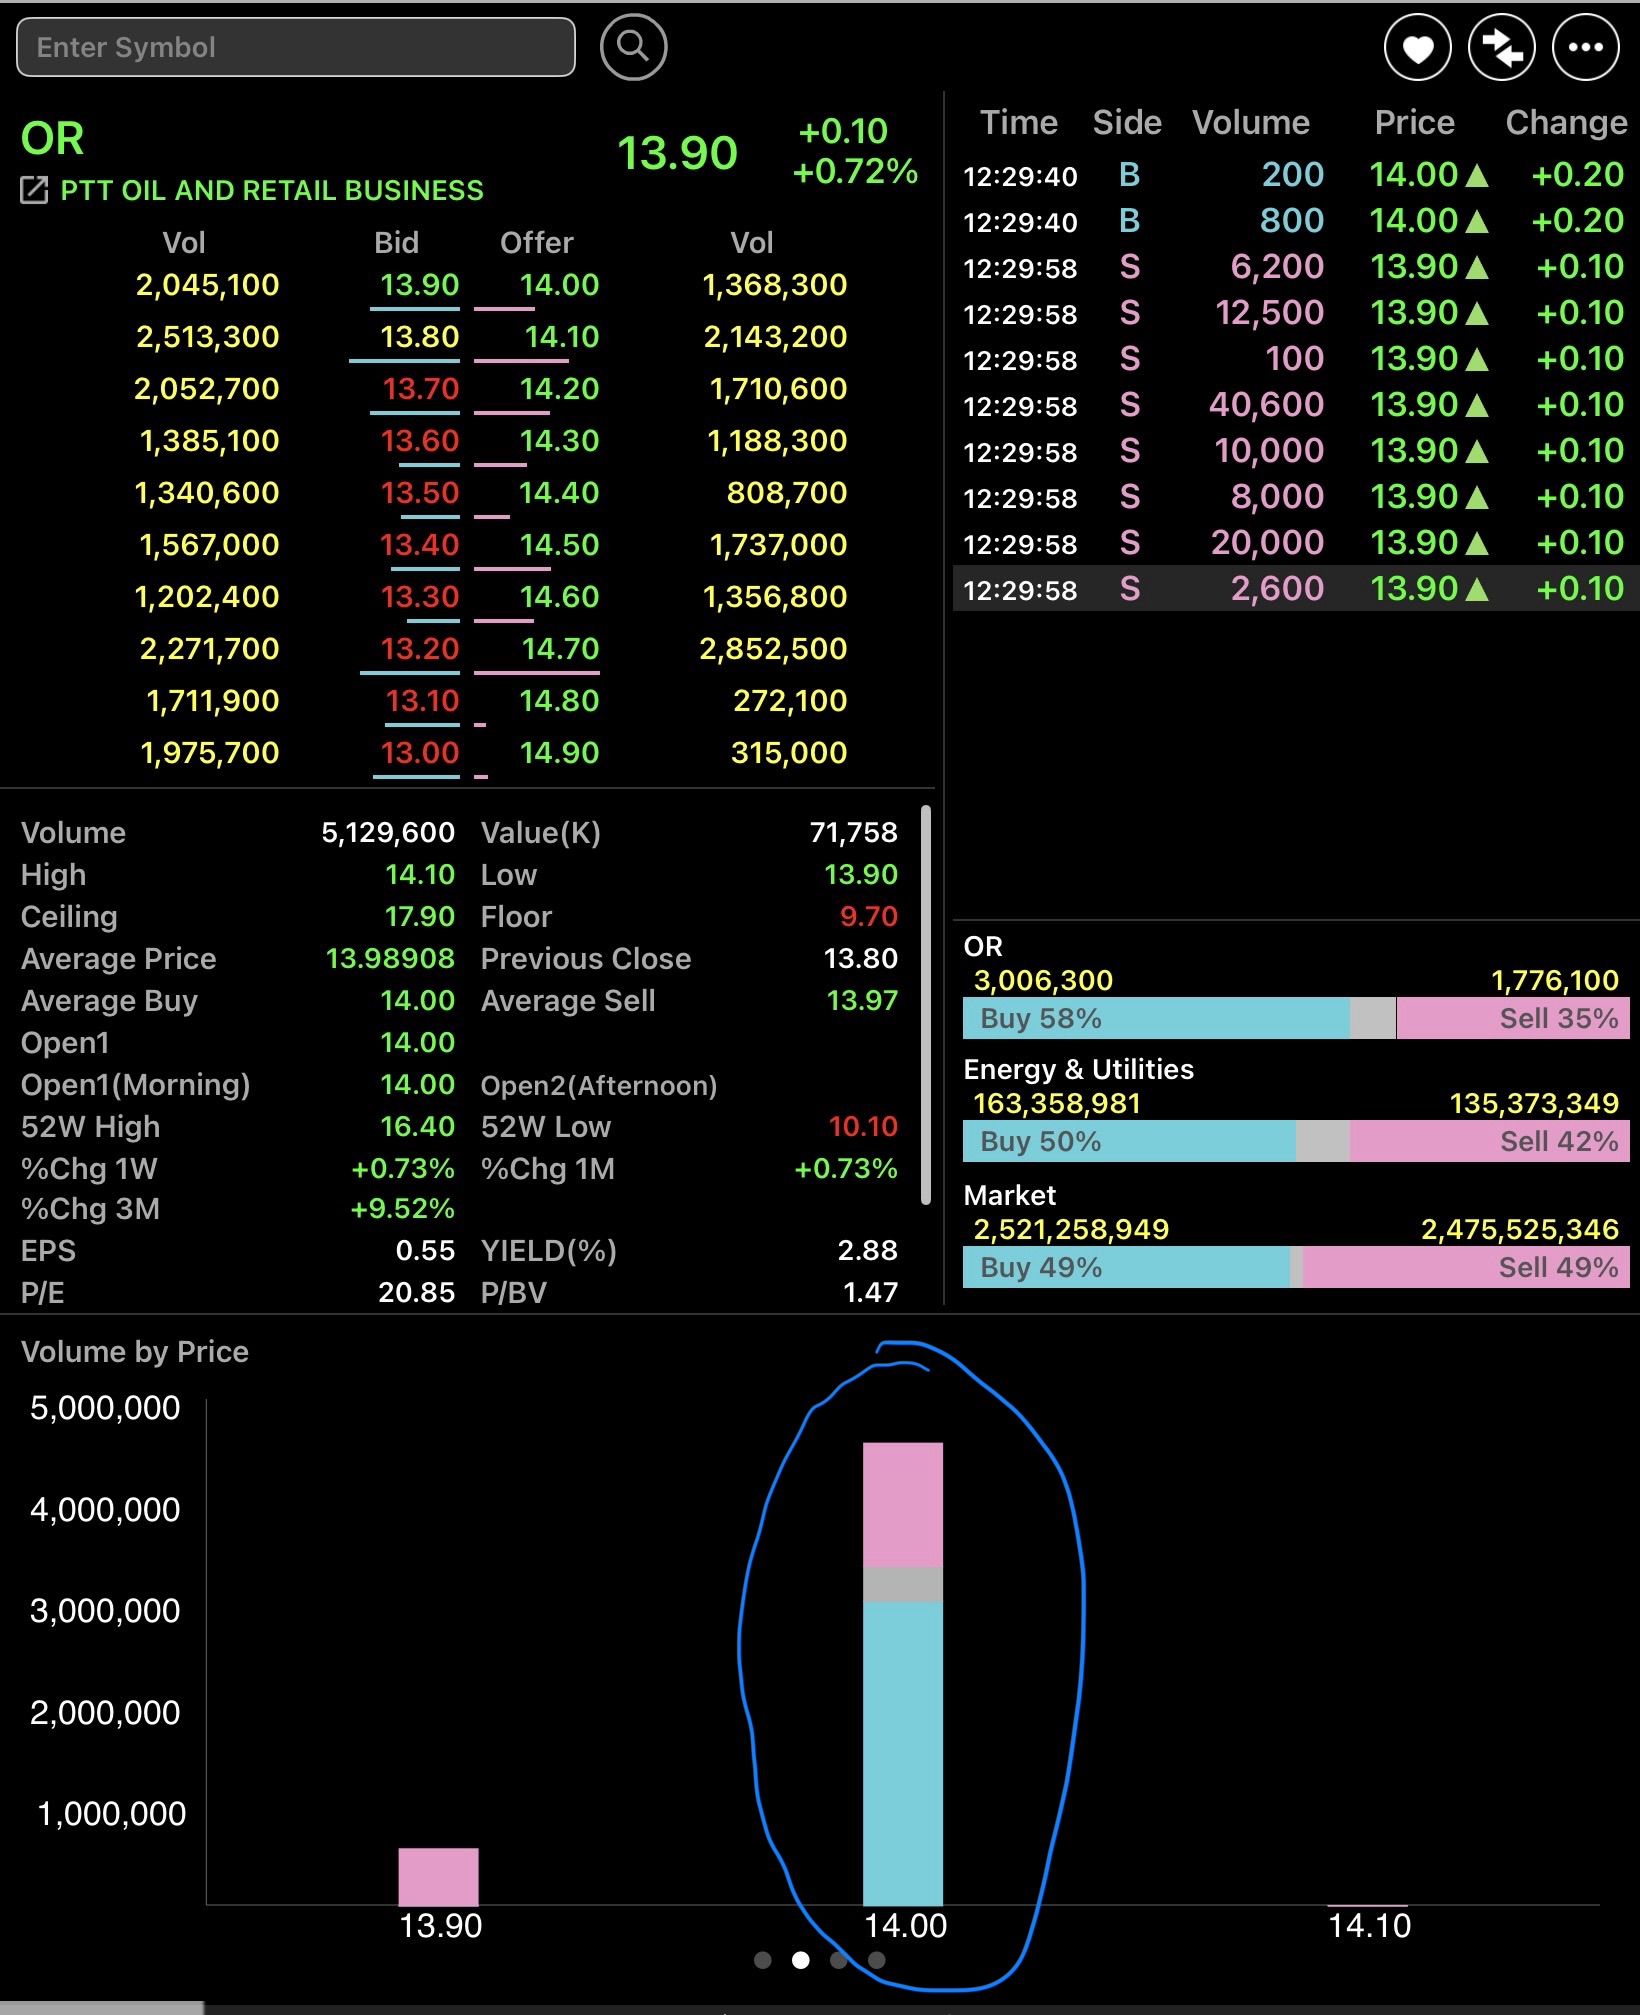Pick the 13.20 bid price
Image resolution: width=1640 pixels, height=2015 pixels.
pos(420,649)
